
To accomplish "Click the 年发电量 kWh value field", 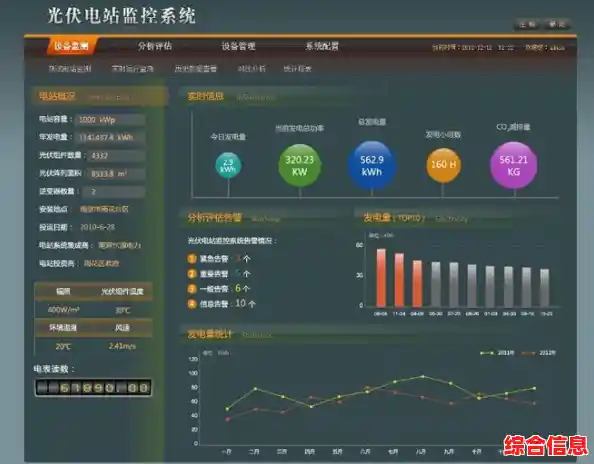I will pyautogui.click(x=110, y=137).
